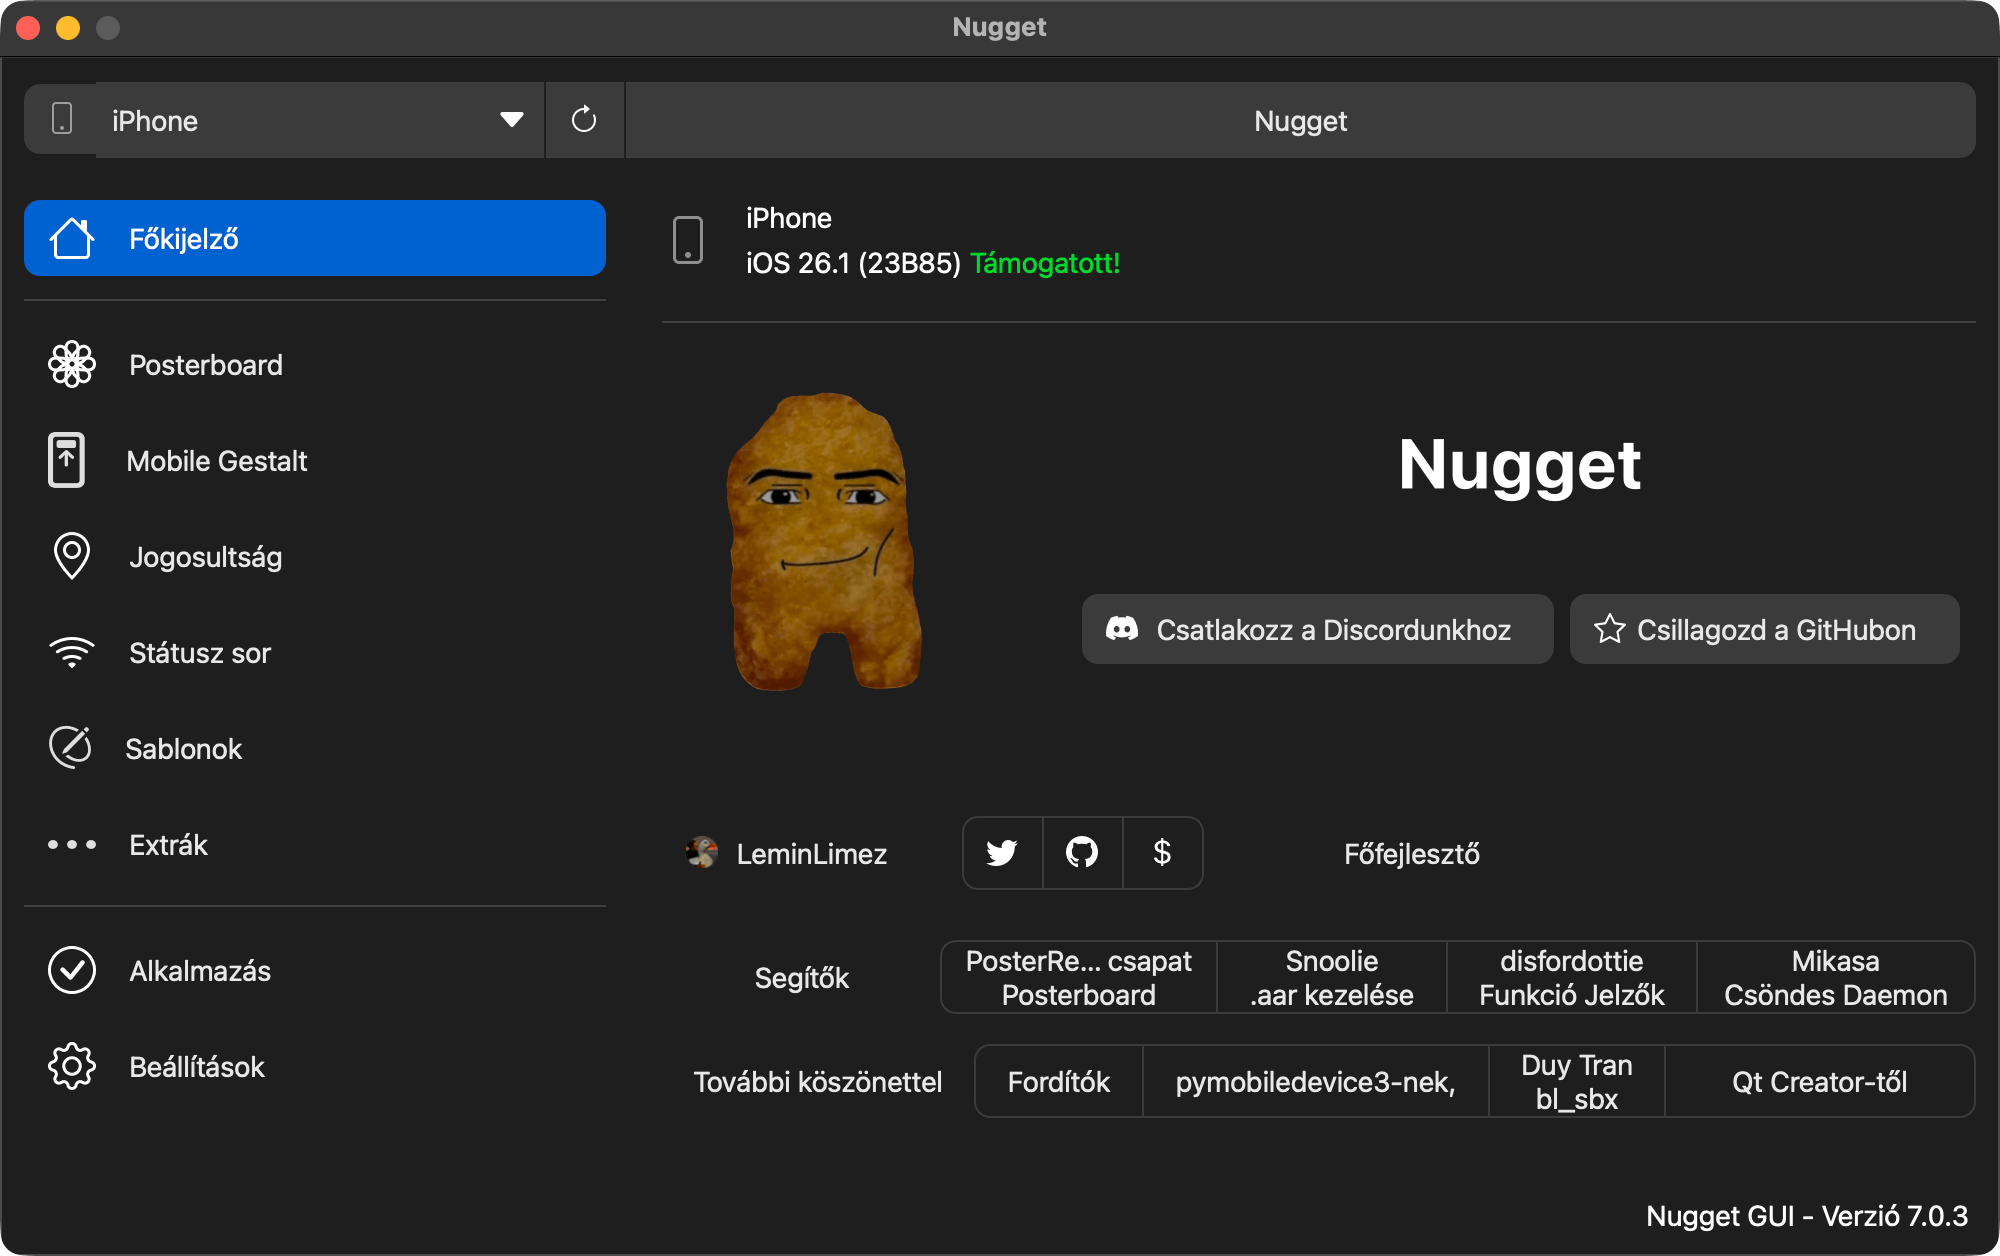Click the Fordítók credits button
2000x1256 pixels.
pos(1059,1082)
